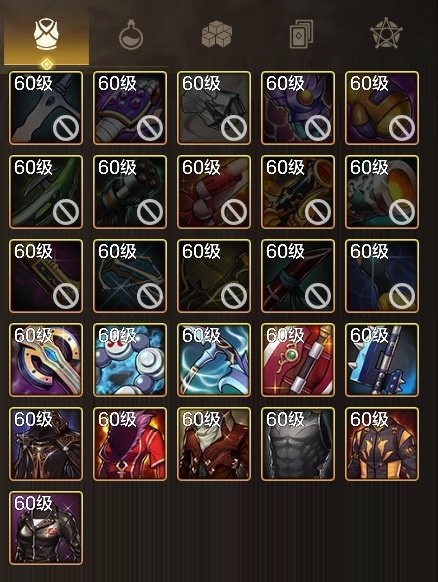Select the blue bead bracelet item
The image size is (438, 582).
point(130,360)
